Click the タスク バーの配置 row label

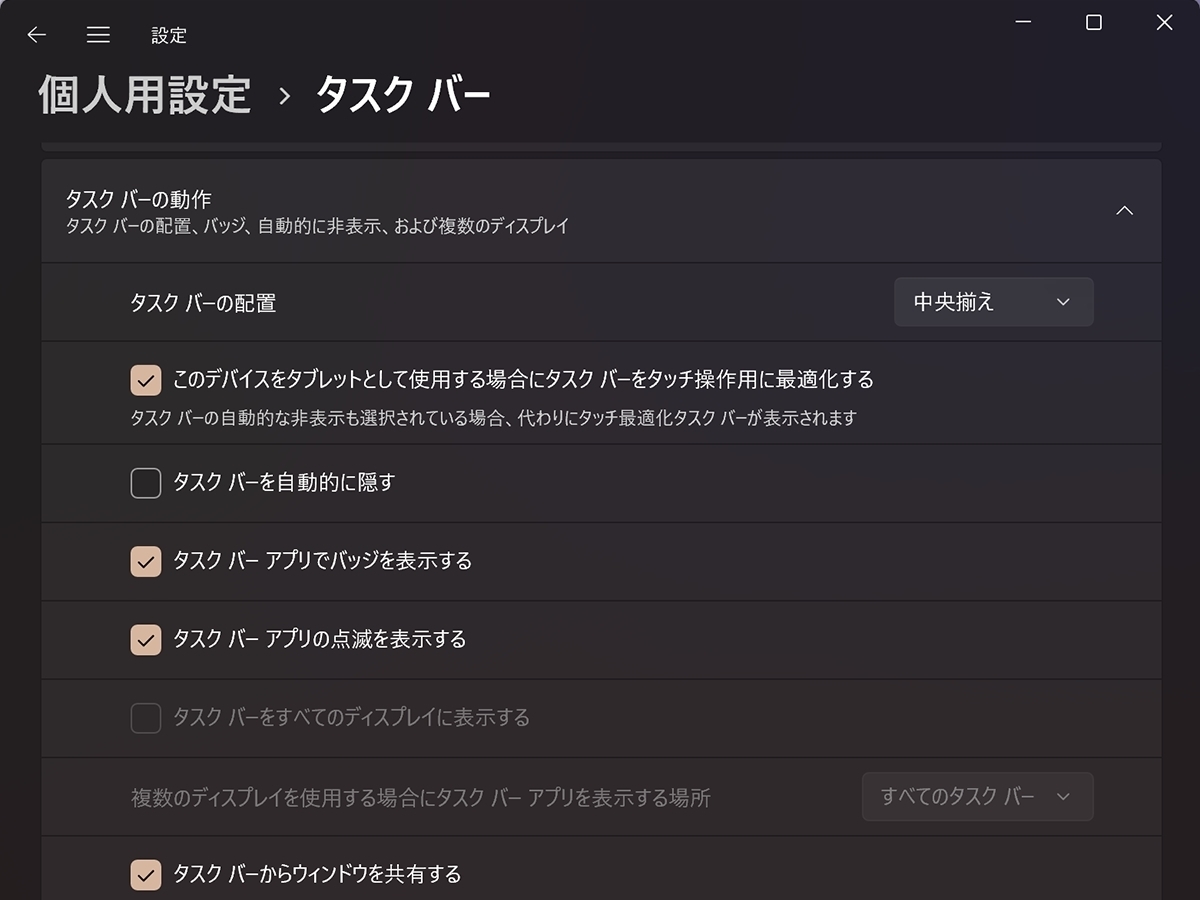(203, 303)
